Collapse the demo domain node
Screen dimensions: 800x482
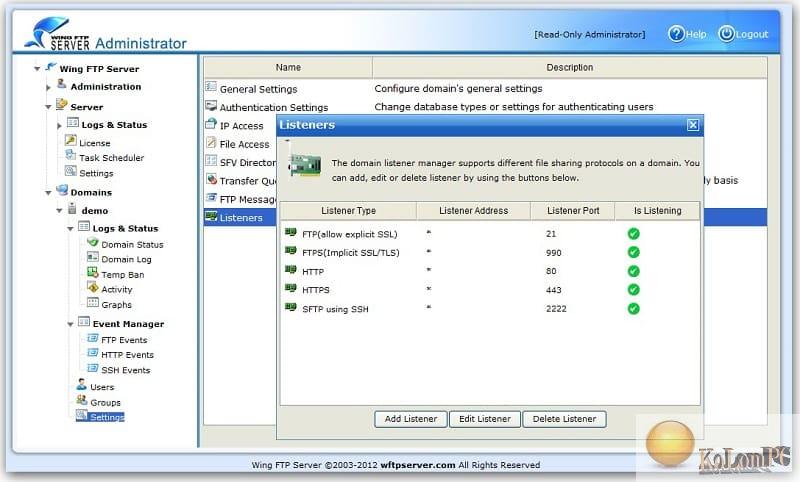point(59,211)
